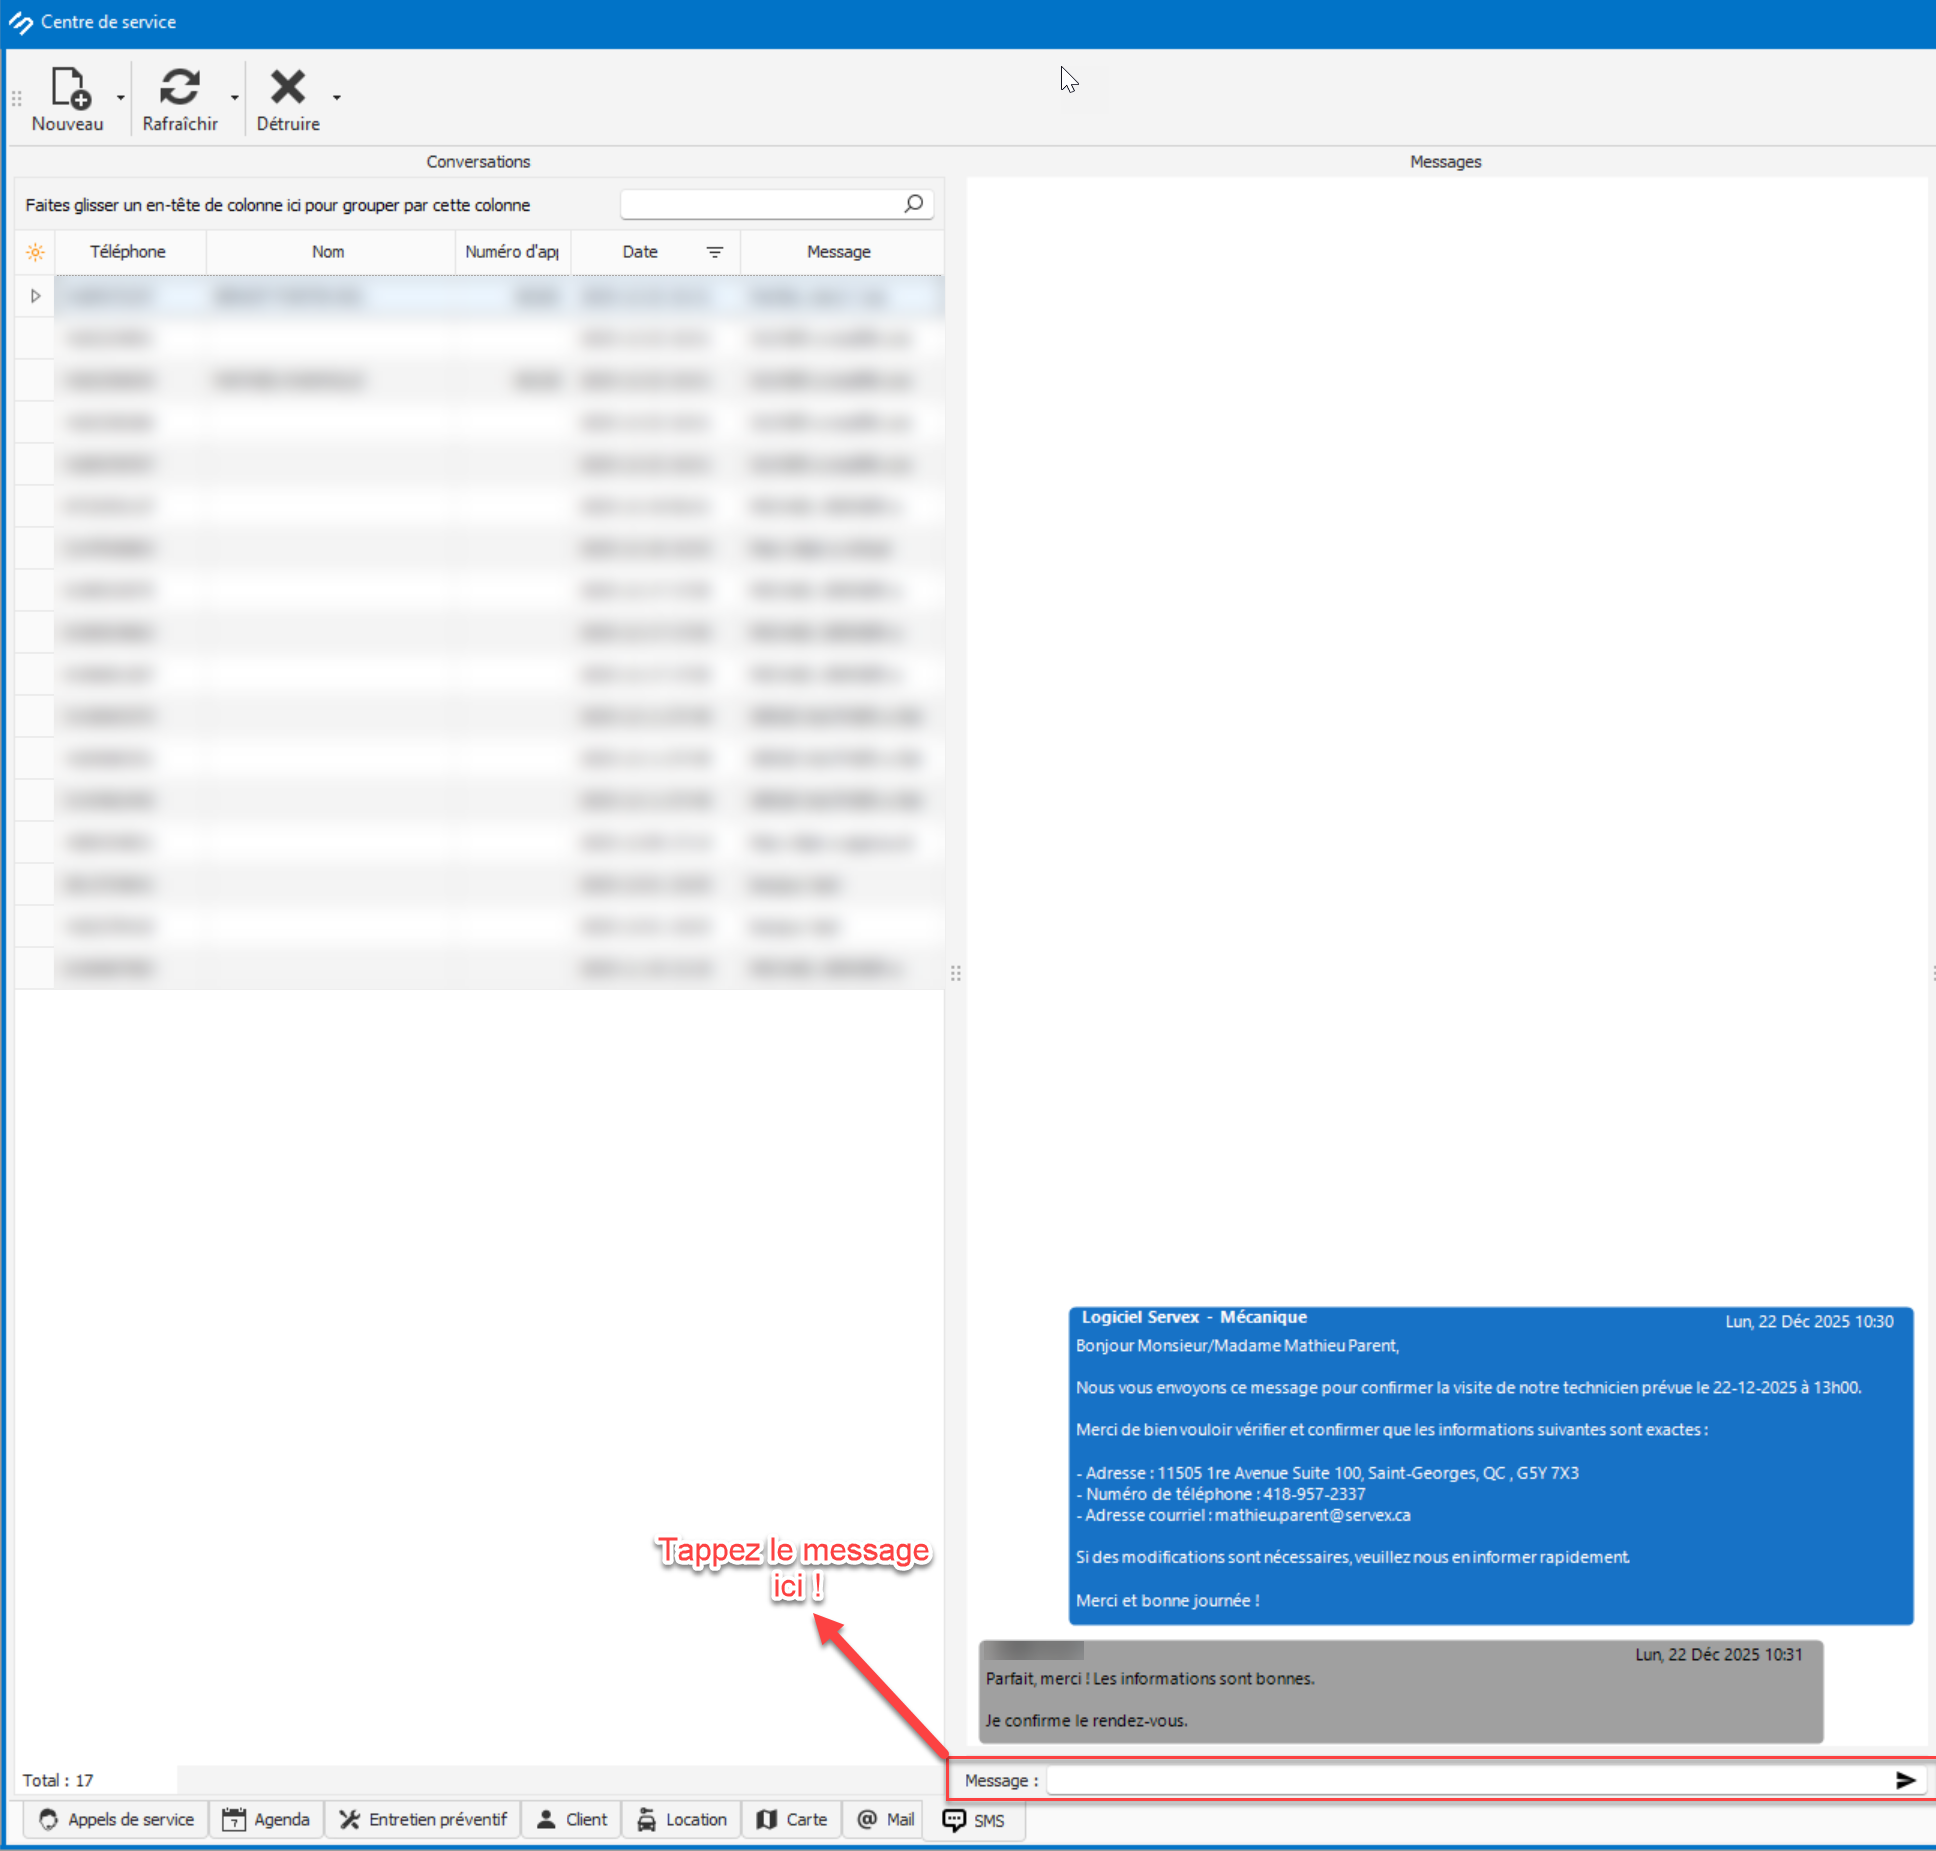
Task: Click the Nouveau document icon
Action: (x=70, y=88)
